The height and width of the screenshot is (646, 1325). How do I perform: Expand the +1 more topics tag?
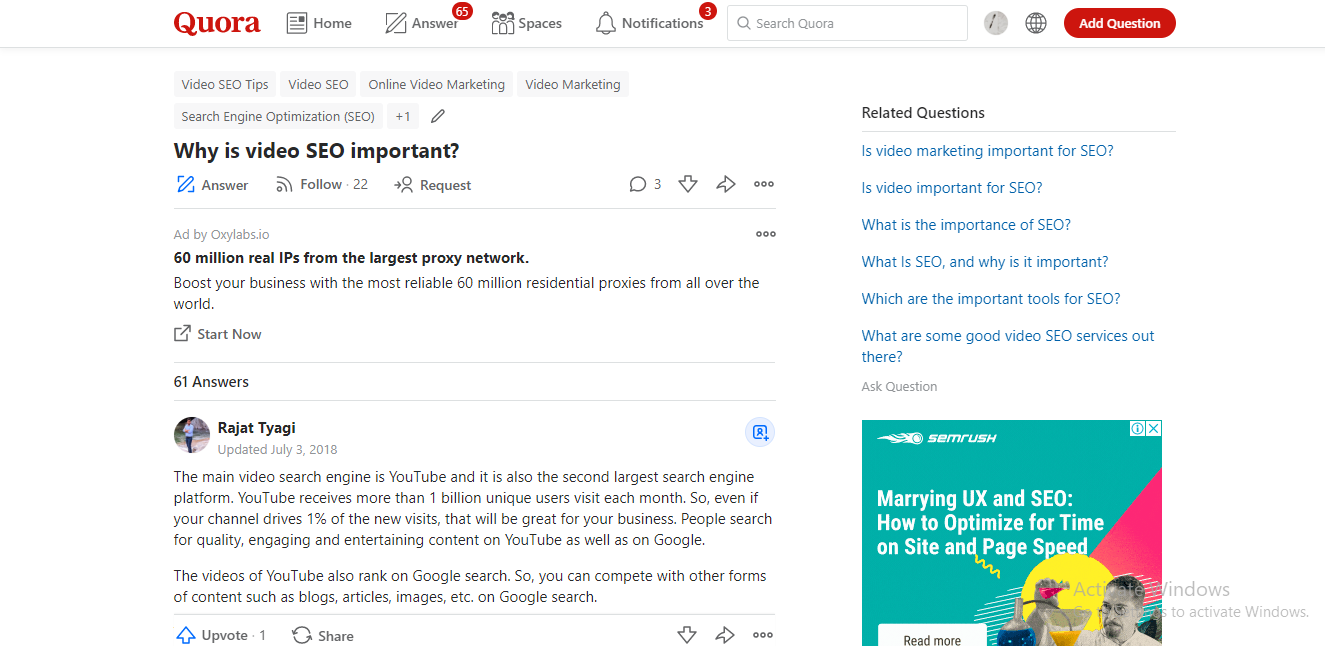tap(402, 116)
